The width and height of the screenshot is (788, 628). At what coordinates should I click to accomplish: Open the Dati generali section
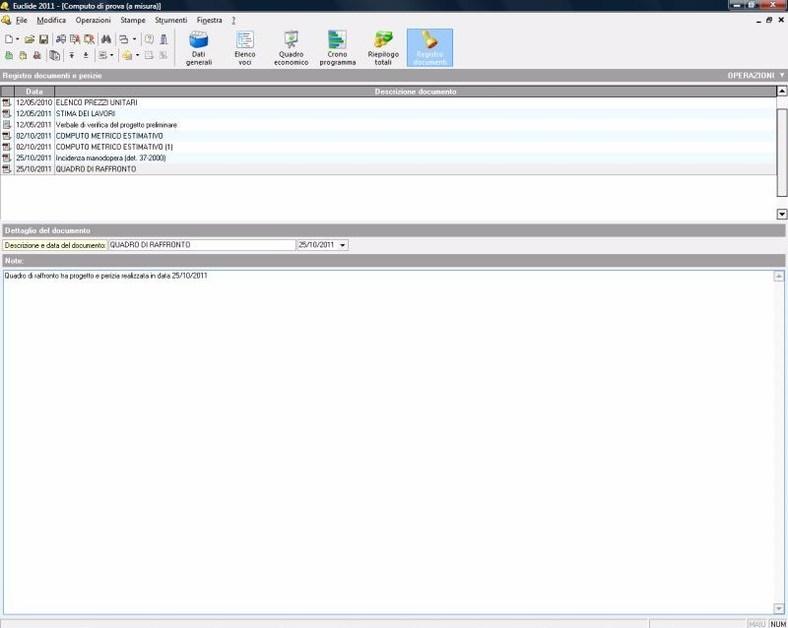[x=199, y=47]
